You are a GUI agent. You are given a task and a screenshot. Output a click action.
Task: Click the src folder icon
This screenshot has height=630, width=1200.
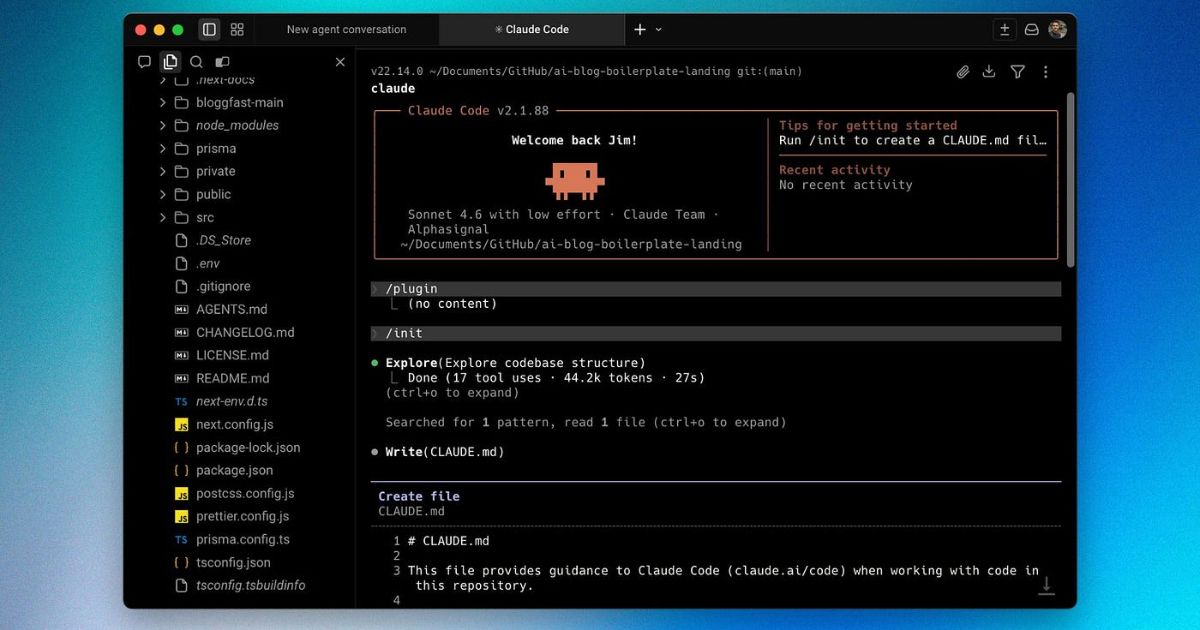181,218
